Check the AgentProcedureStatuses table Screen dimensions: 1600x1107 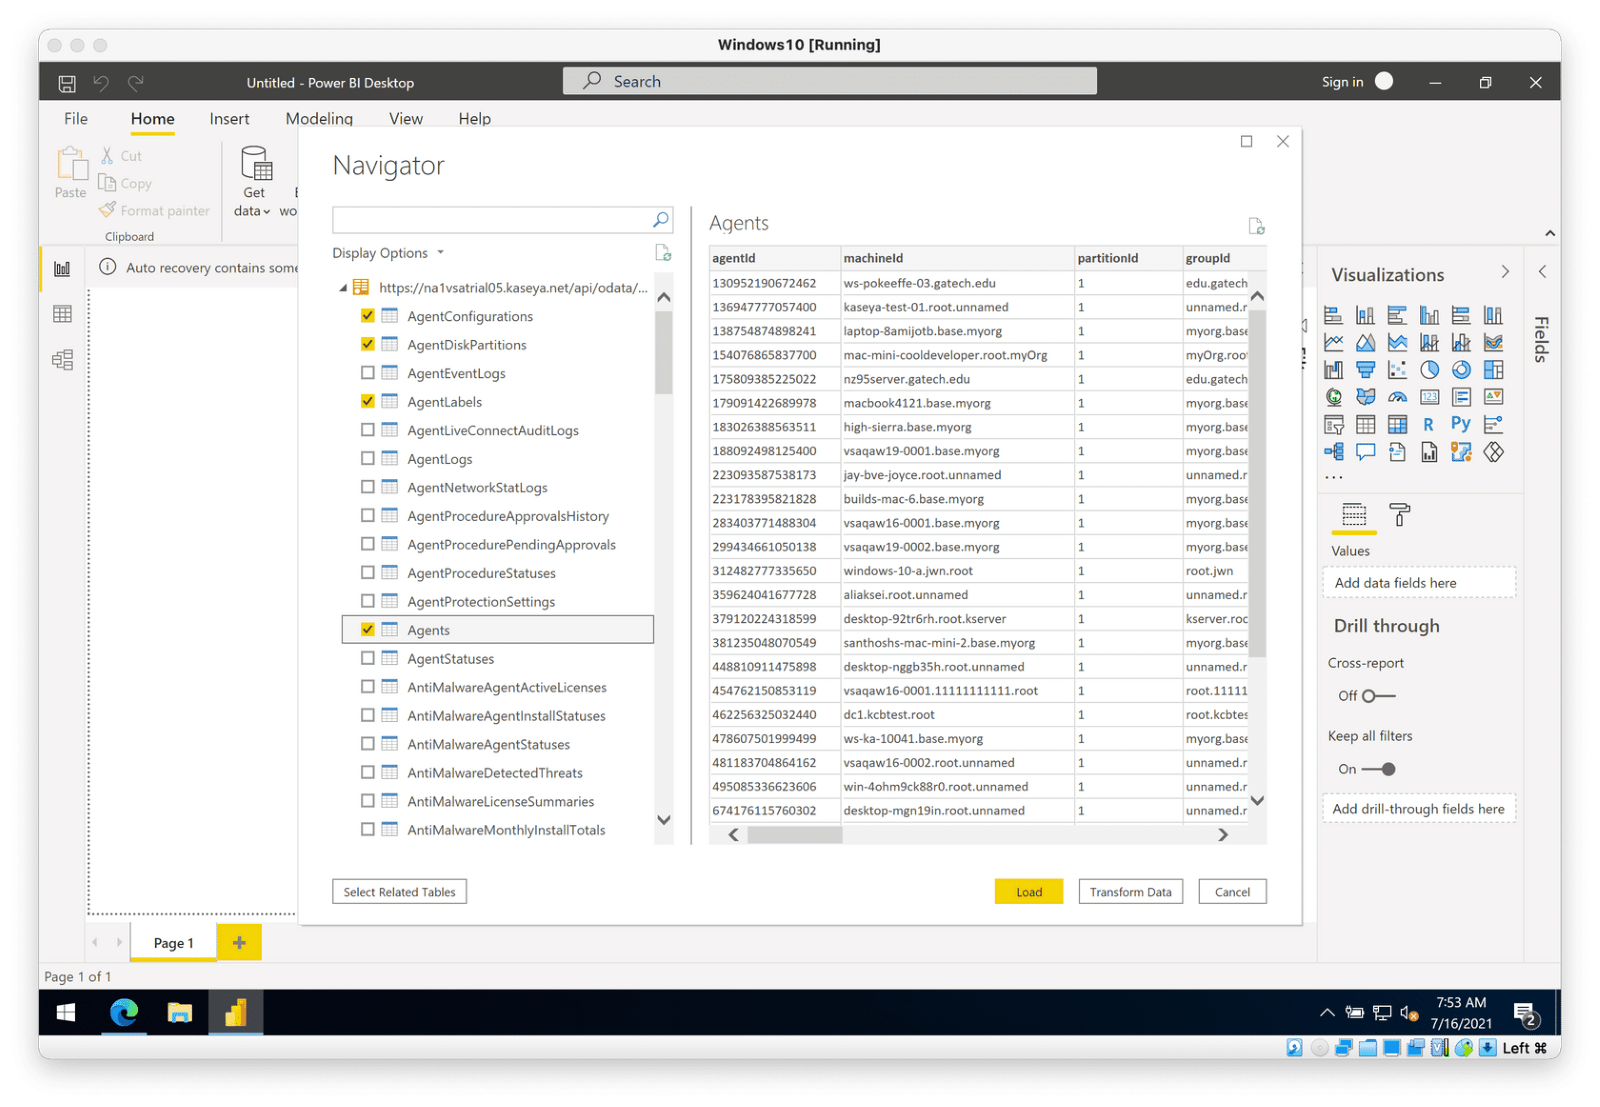368,572
